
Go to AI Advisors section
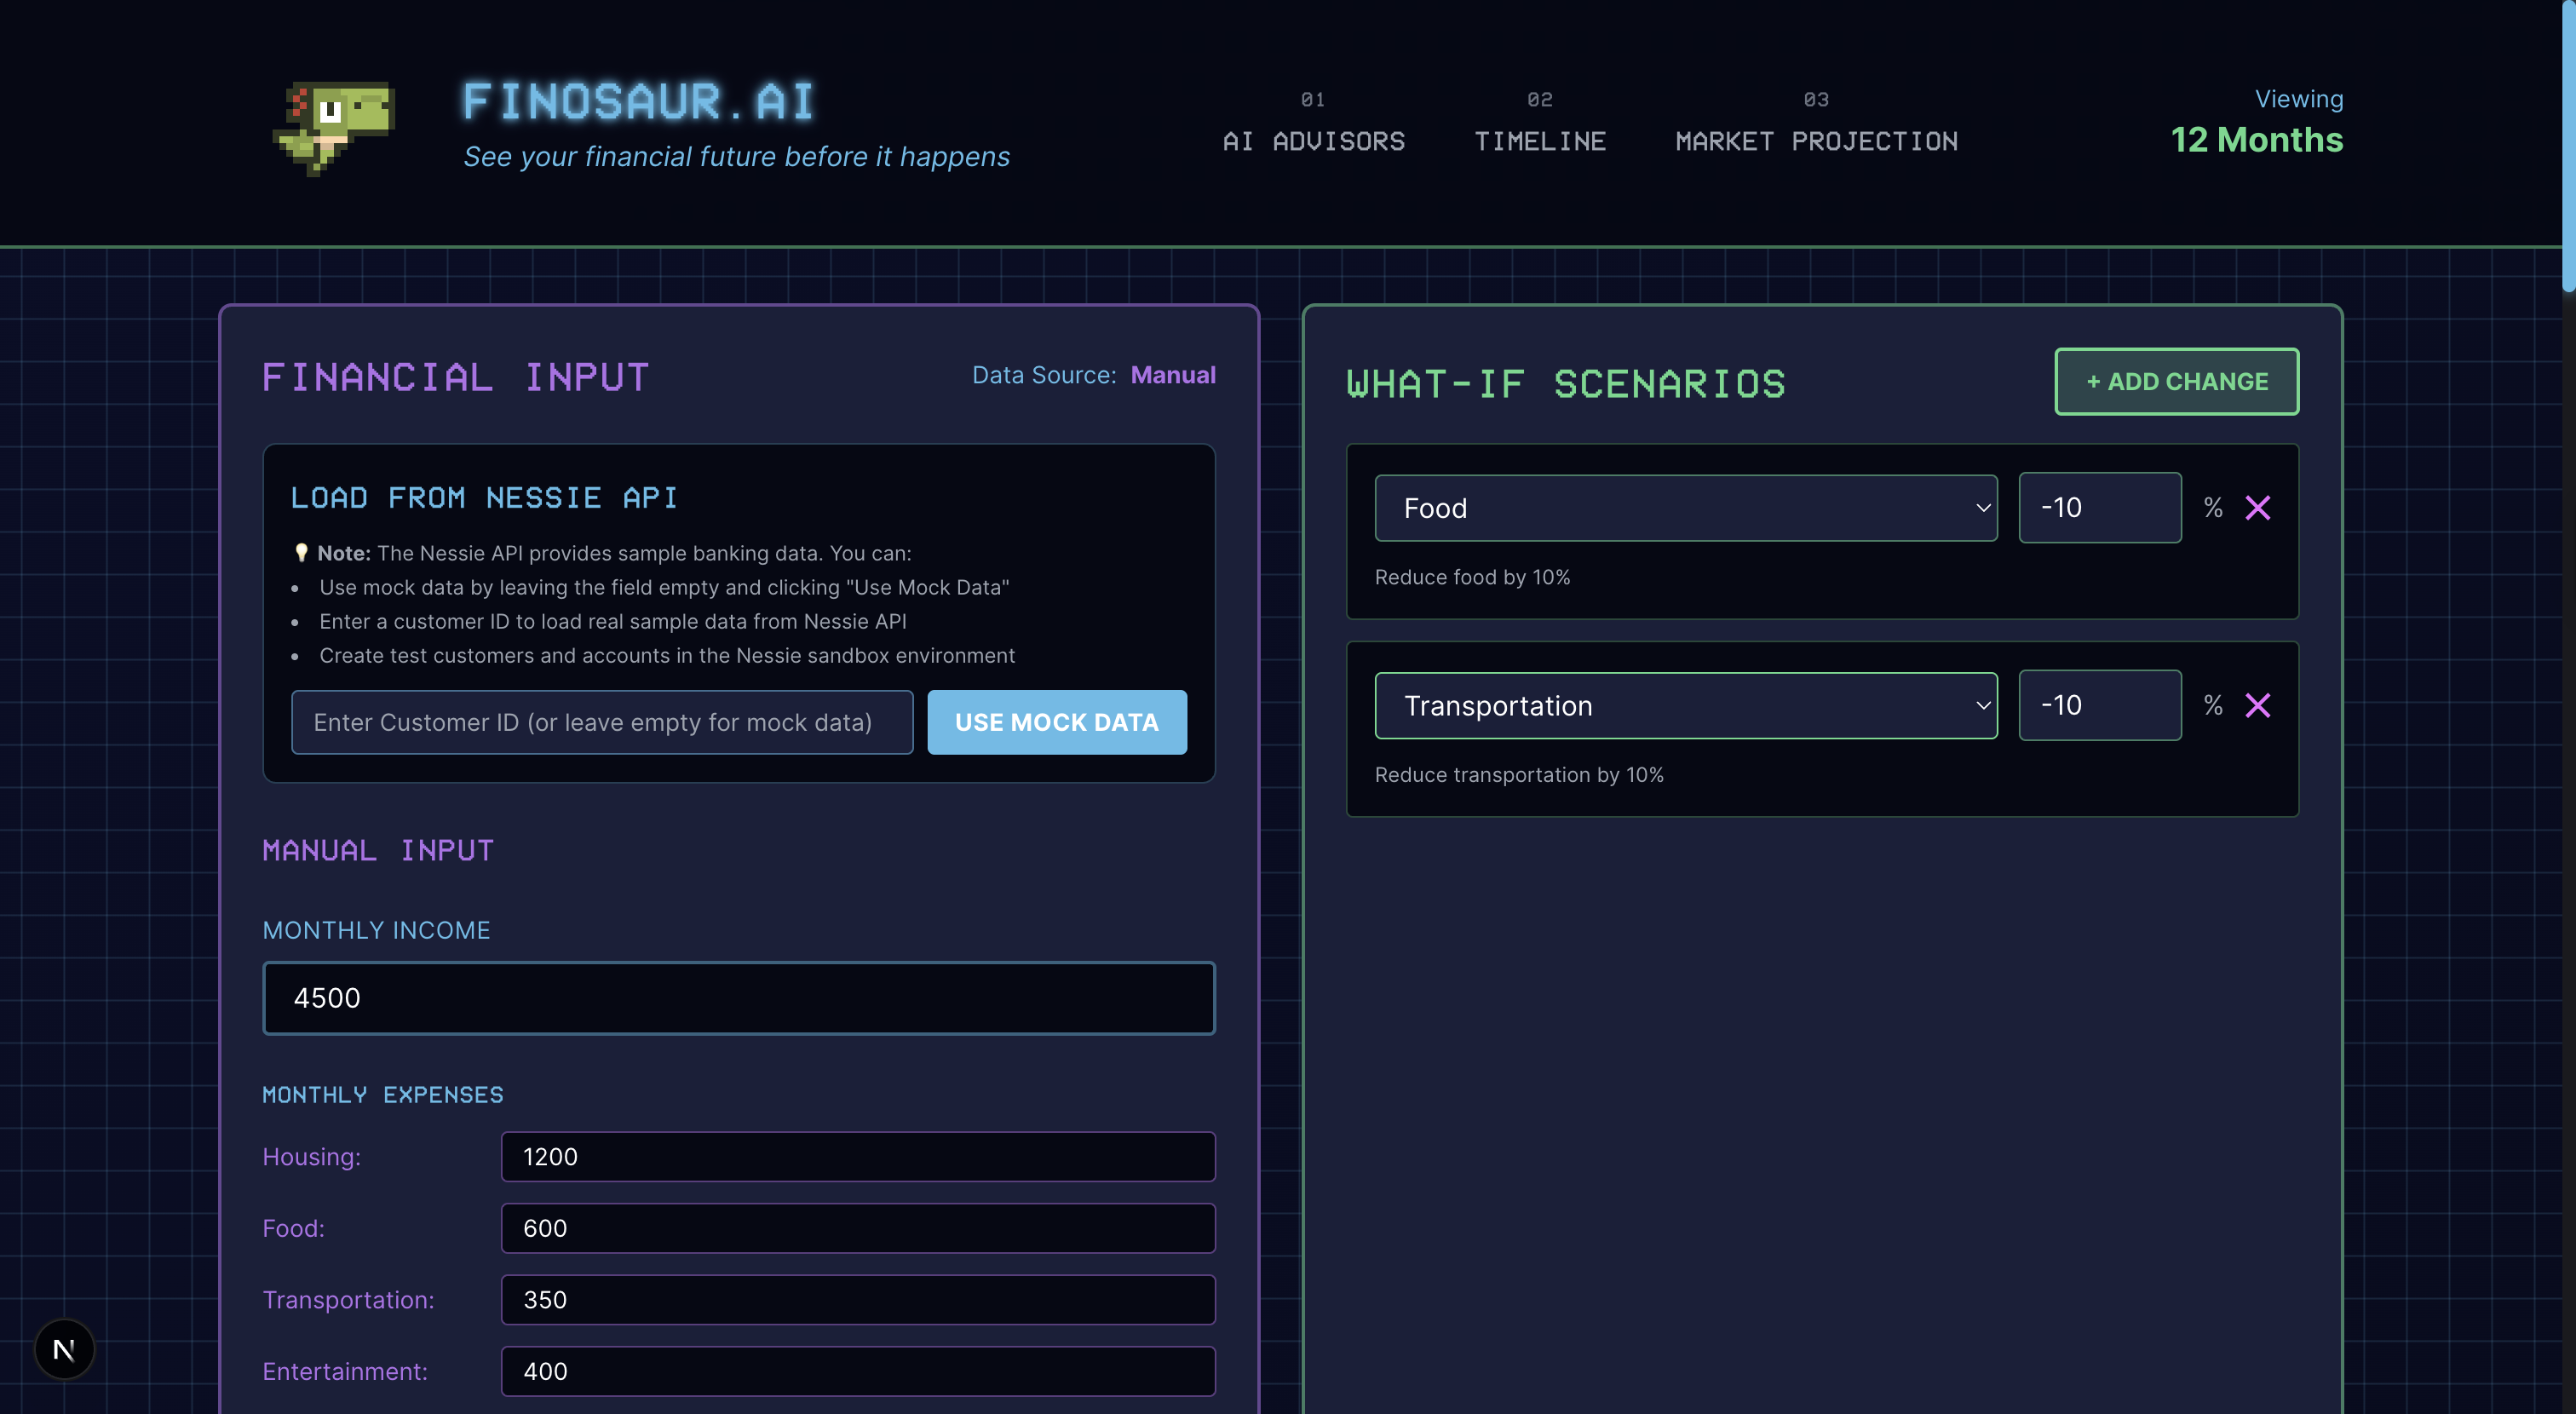click(x=1313, y=141)
